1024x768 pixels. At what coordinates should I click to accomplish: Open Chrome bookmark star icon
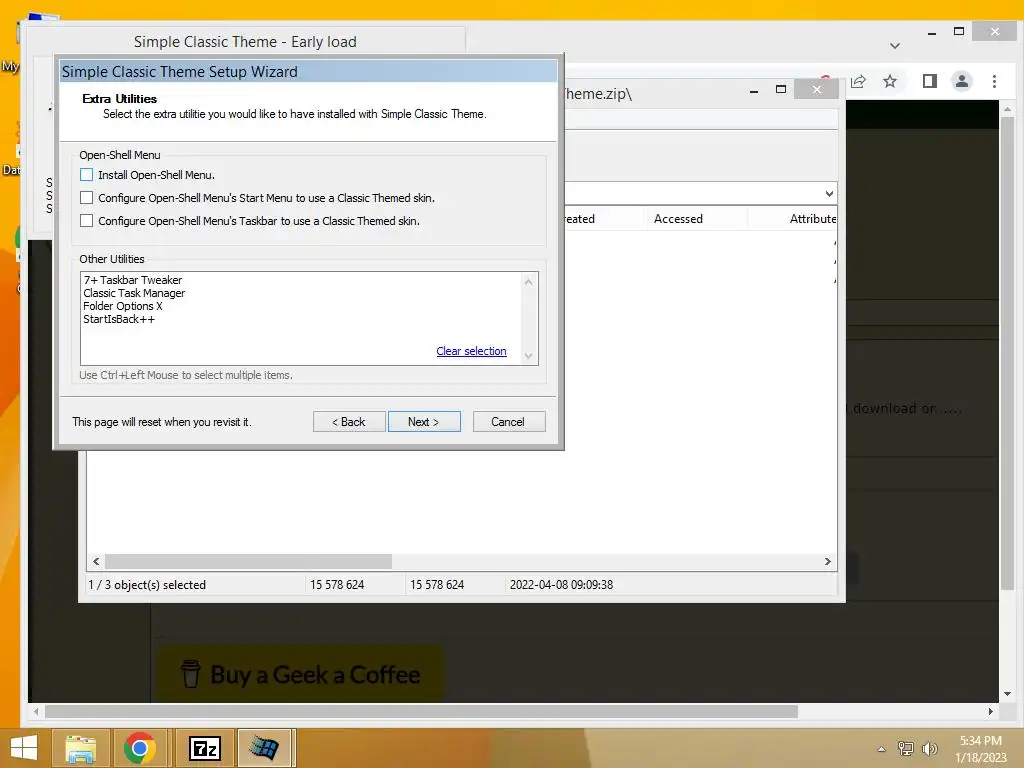click(x=889, y=81)
